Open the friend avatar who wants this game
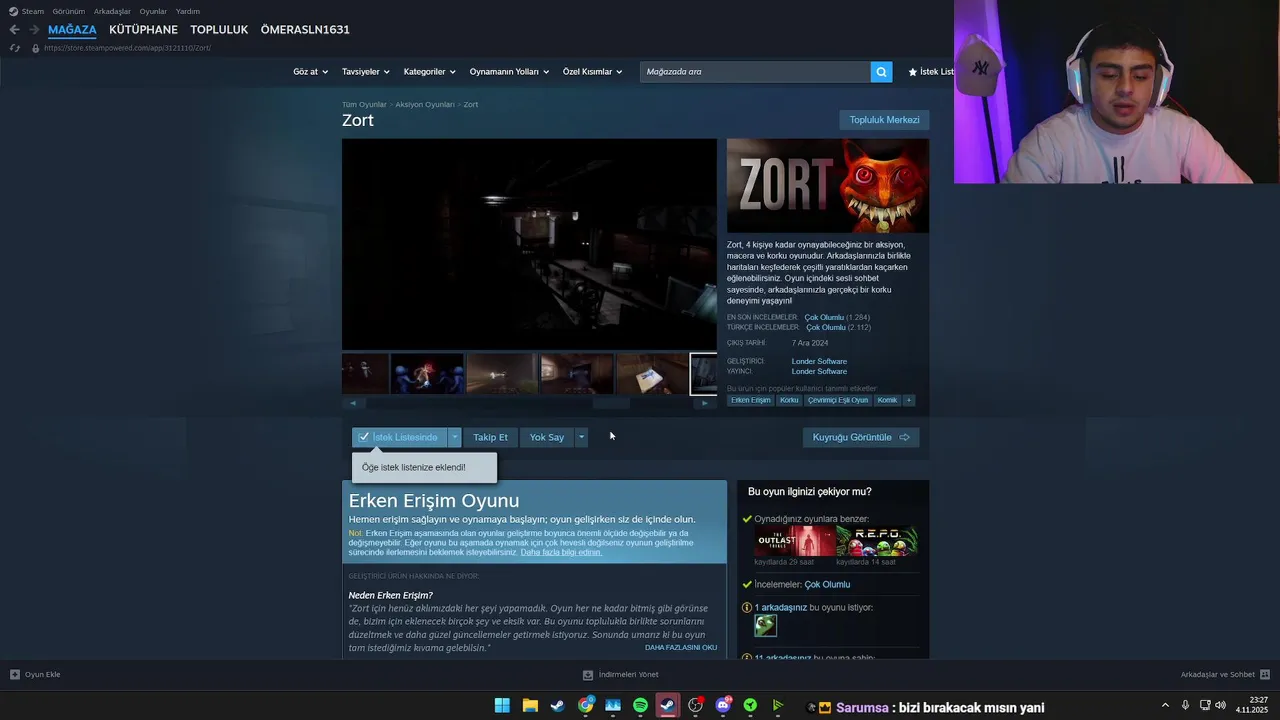This screenshot has width=1280, height=720. [765, 625]
